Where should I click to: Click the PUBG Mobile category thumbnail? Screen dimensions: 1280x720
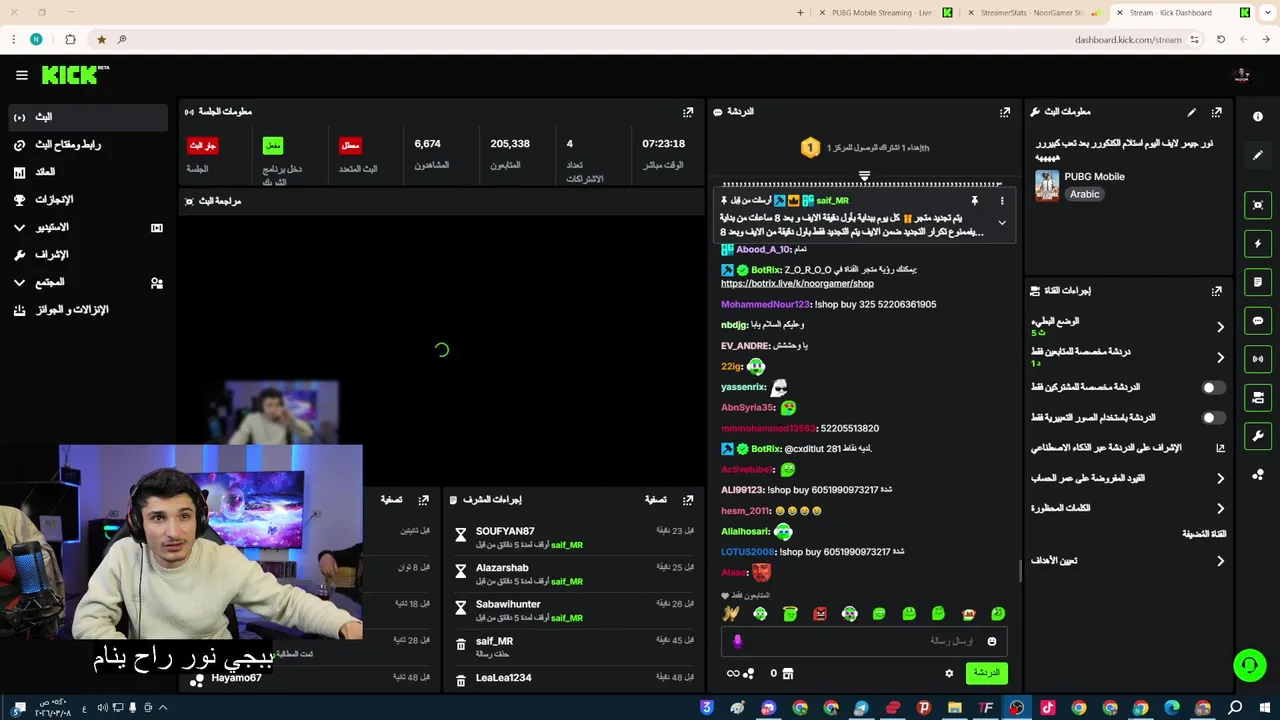(1047, 186)
